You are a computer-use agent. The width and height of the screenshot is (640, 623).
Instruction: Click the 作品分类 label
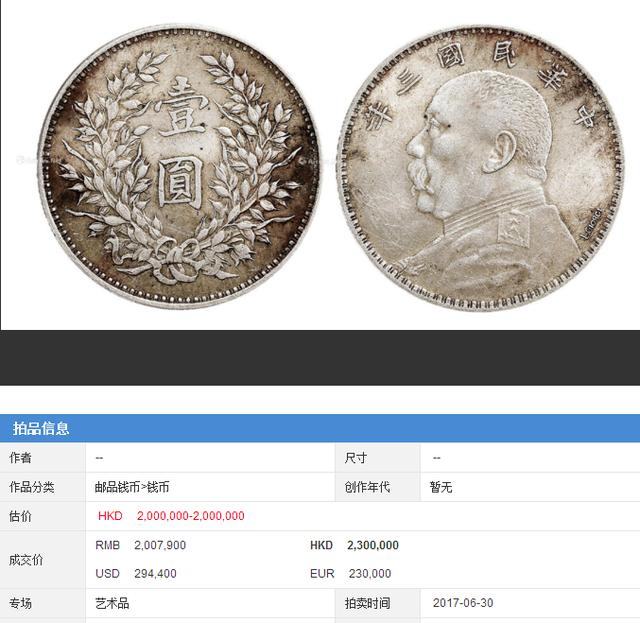[x=32, y=487]
